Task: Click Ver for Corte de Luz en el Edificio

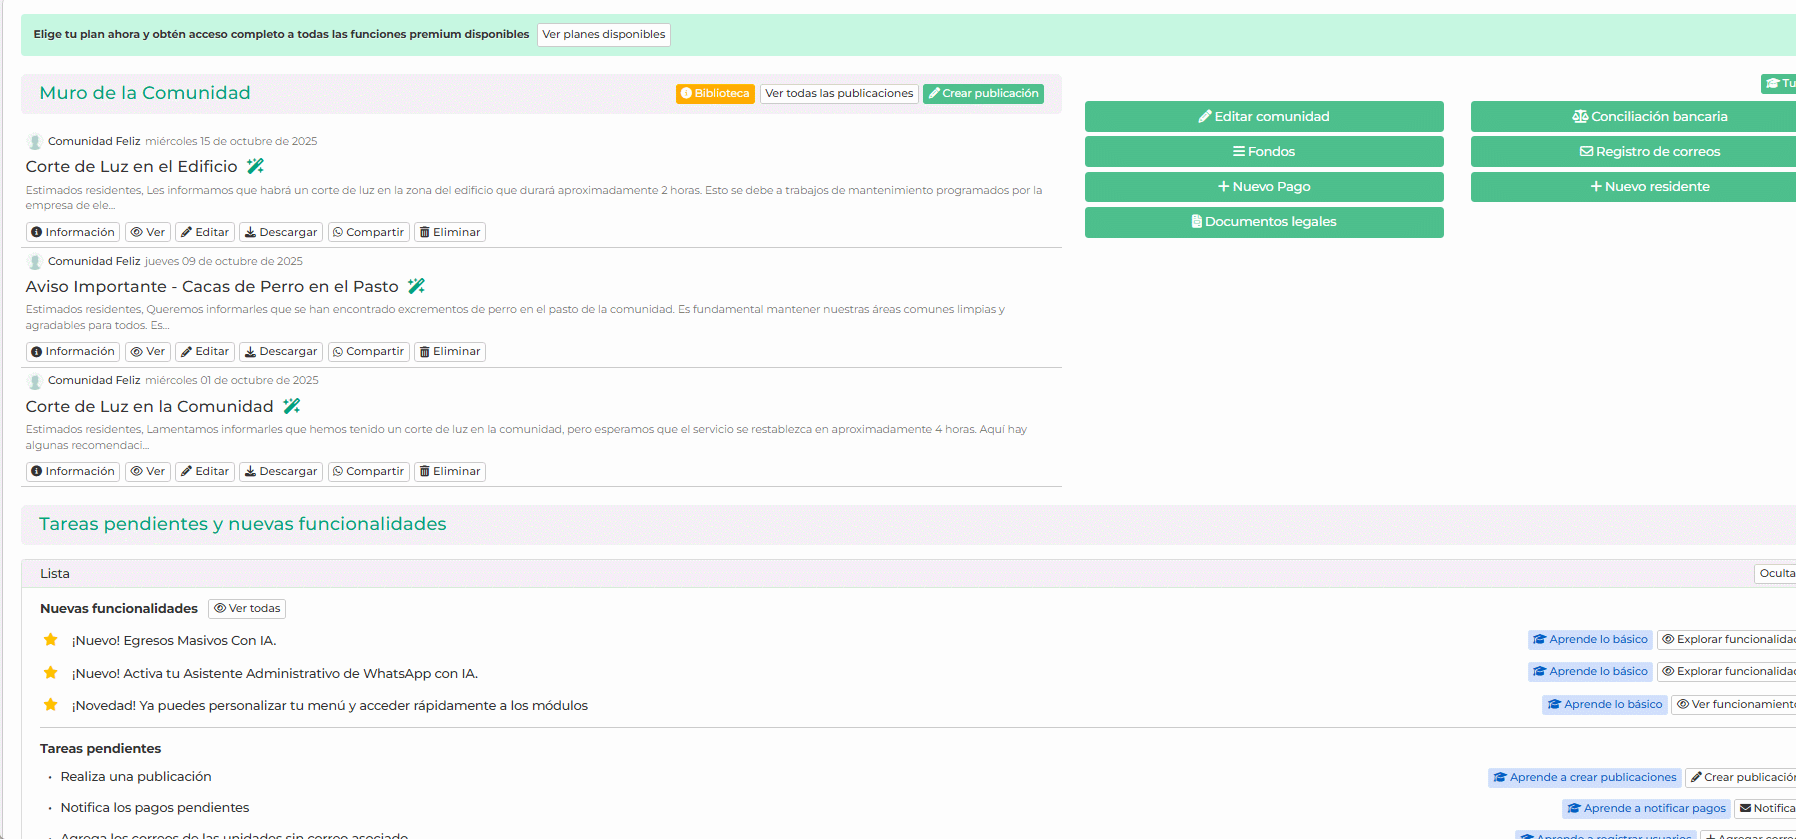Action: point(148,232)
